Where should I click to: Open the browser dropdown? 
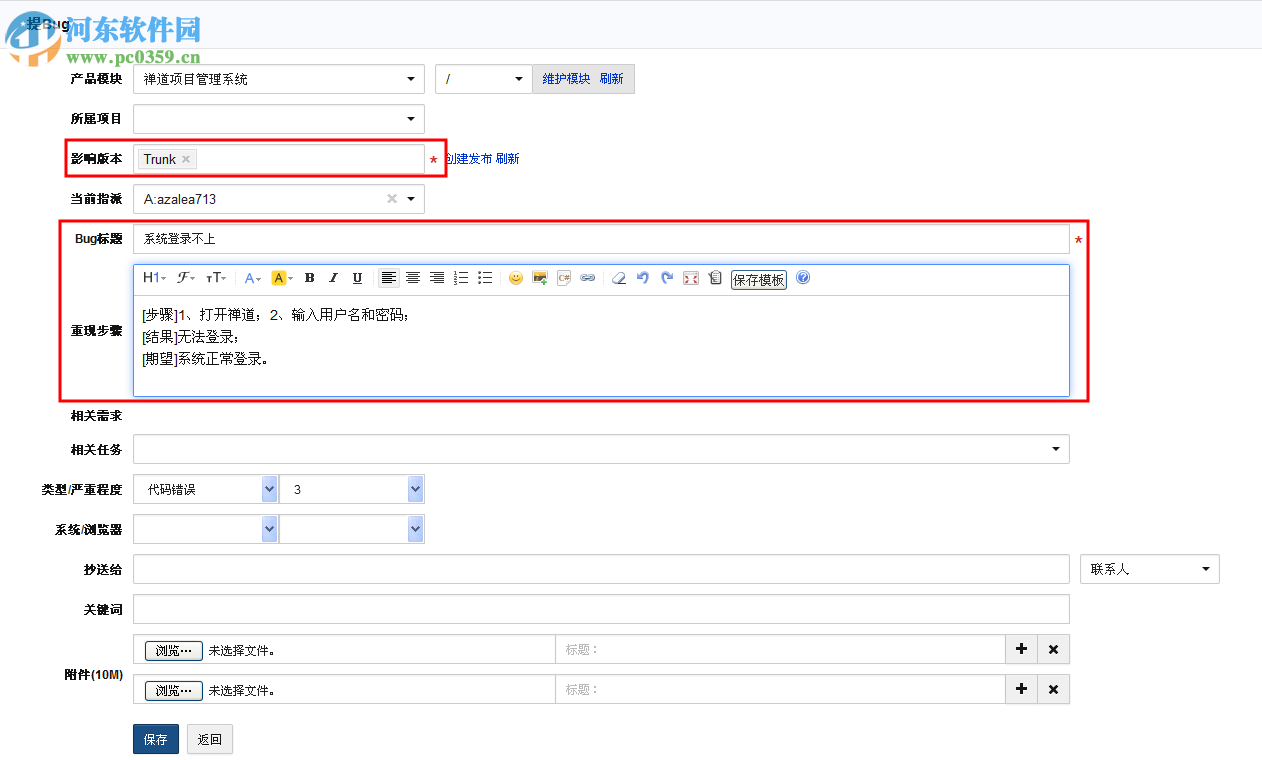click(x=352, y=529)
